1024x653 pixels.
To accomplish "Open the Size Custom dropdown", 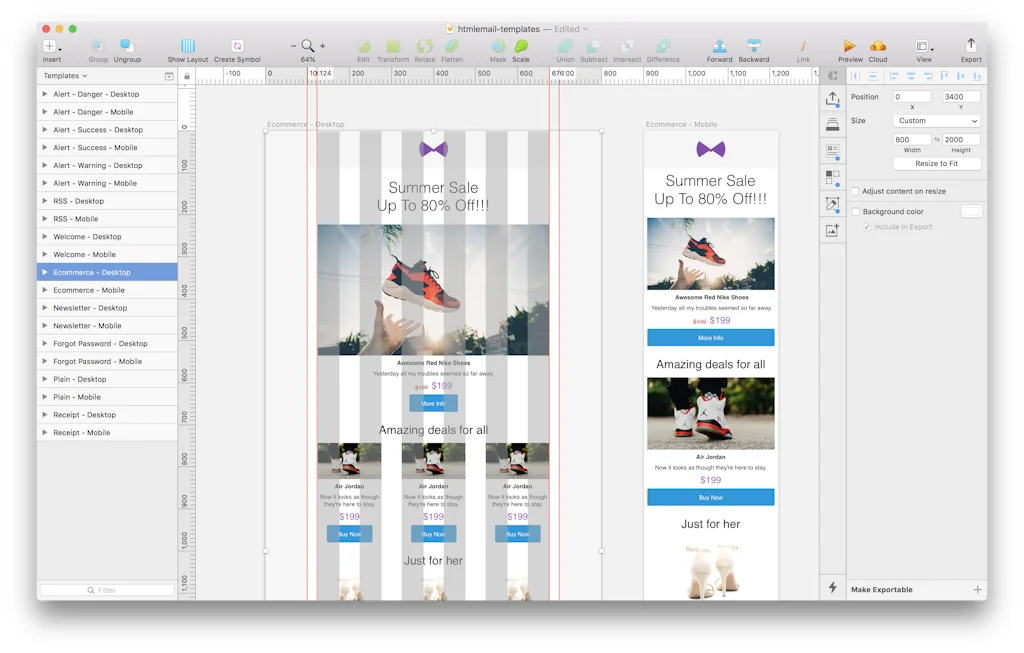I will (936, 120).
